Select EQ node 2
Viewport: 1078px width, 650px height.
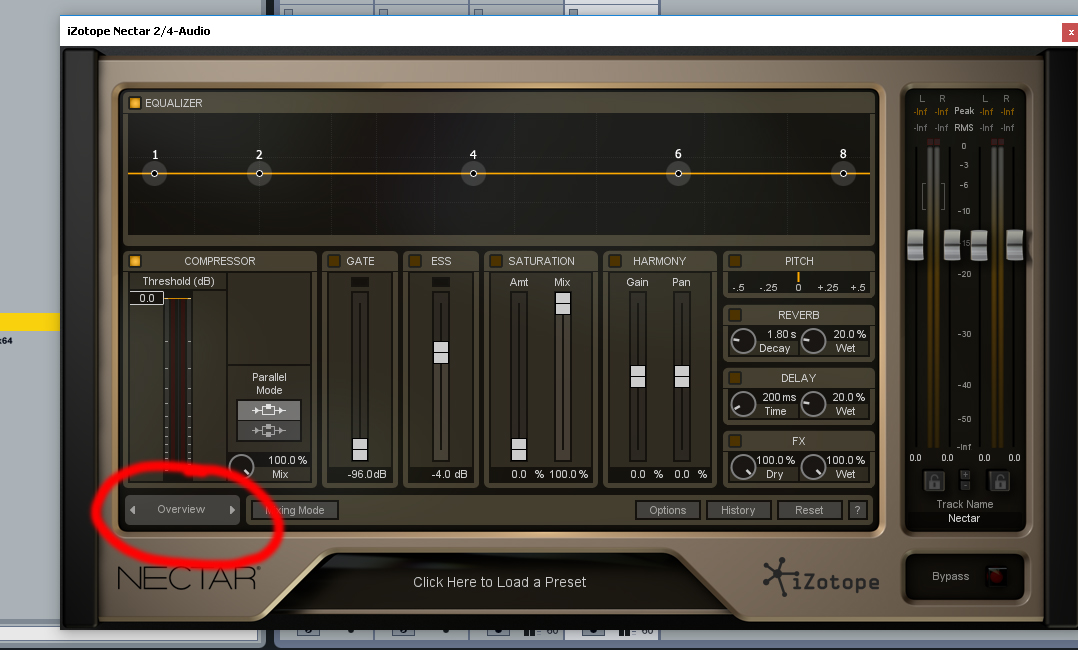(x=259, y=173)
